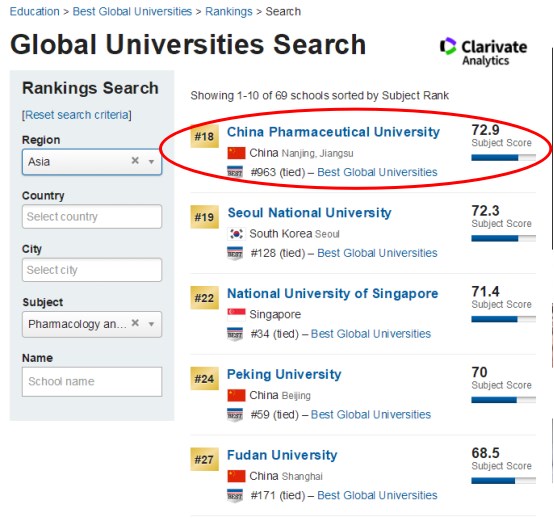
Task: Click the South Korea flag icon
Action: tap(236, 234)
